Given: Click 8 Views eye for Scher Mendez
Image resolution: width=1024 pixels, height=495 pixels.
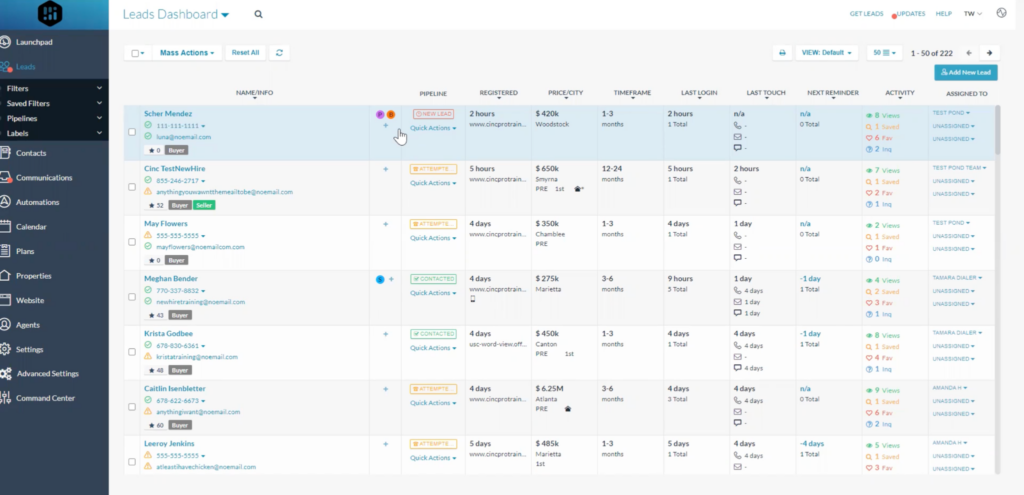Looking at the screenshot, I should click(x=882, y=116).
